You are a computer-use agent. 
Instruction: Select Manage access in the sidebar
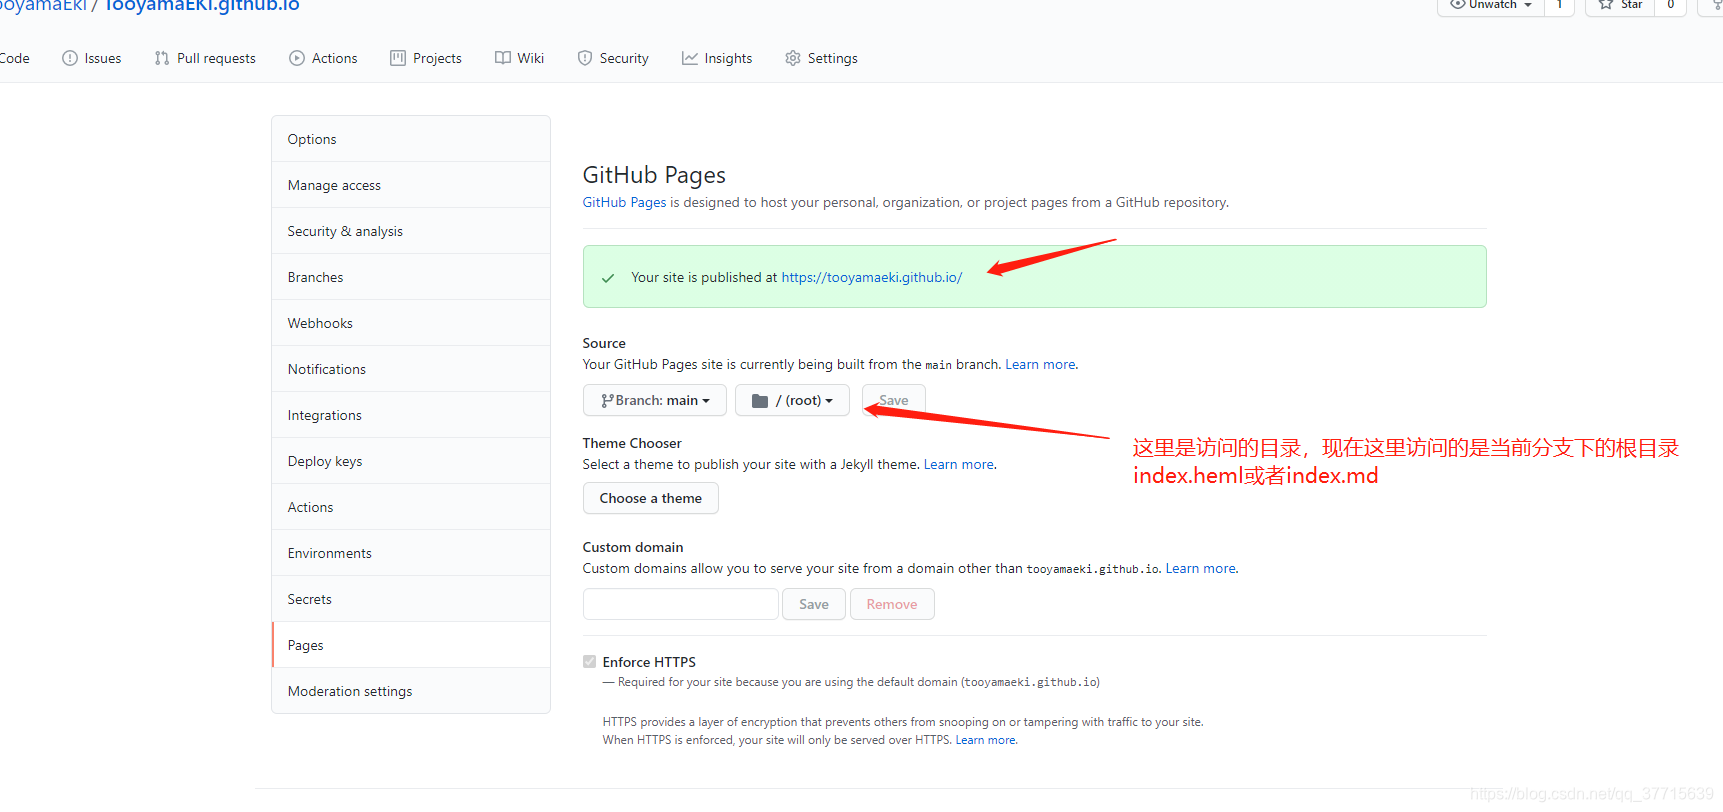[411, 185]
